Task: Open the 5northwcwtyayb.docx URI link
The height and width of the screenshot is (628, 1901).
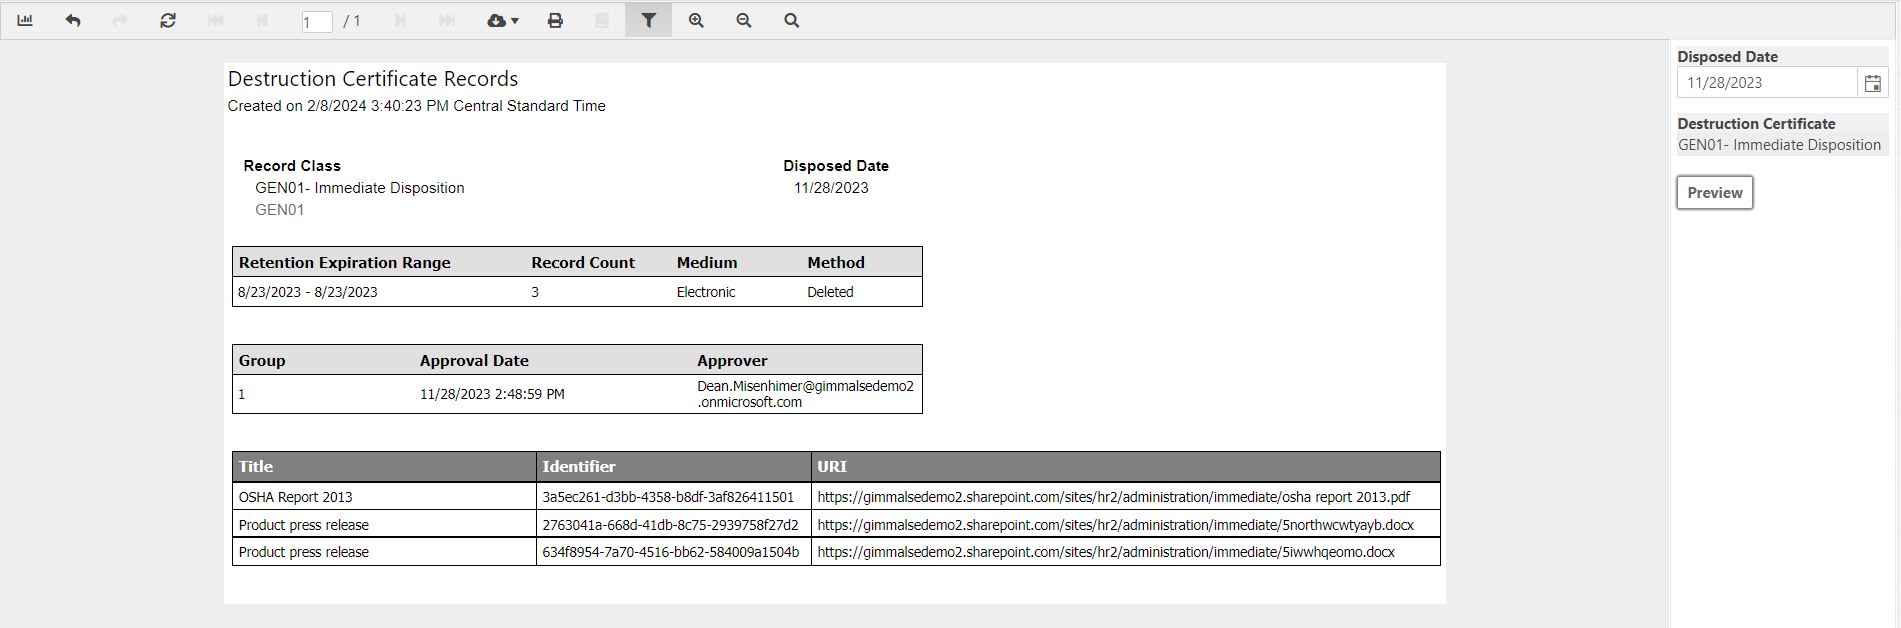Action: [1115, 525]
